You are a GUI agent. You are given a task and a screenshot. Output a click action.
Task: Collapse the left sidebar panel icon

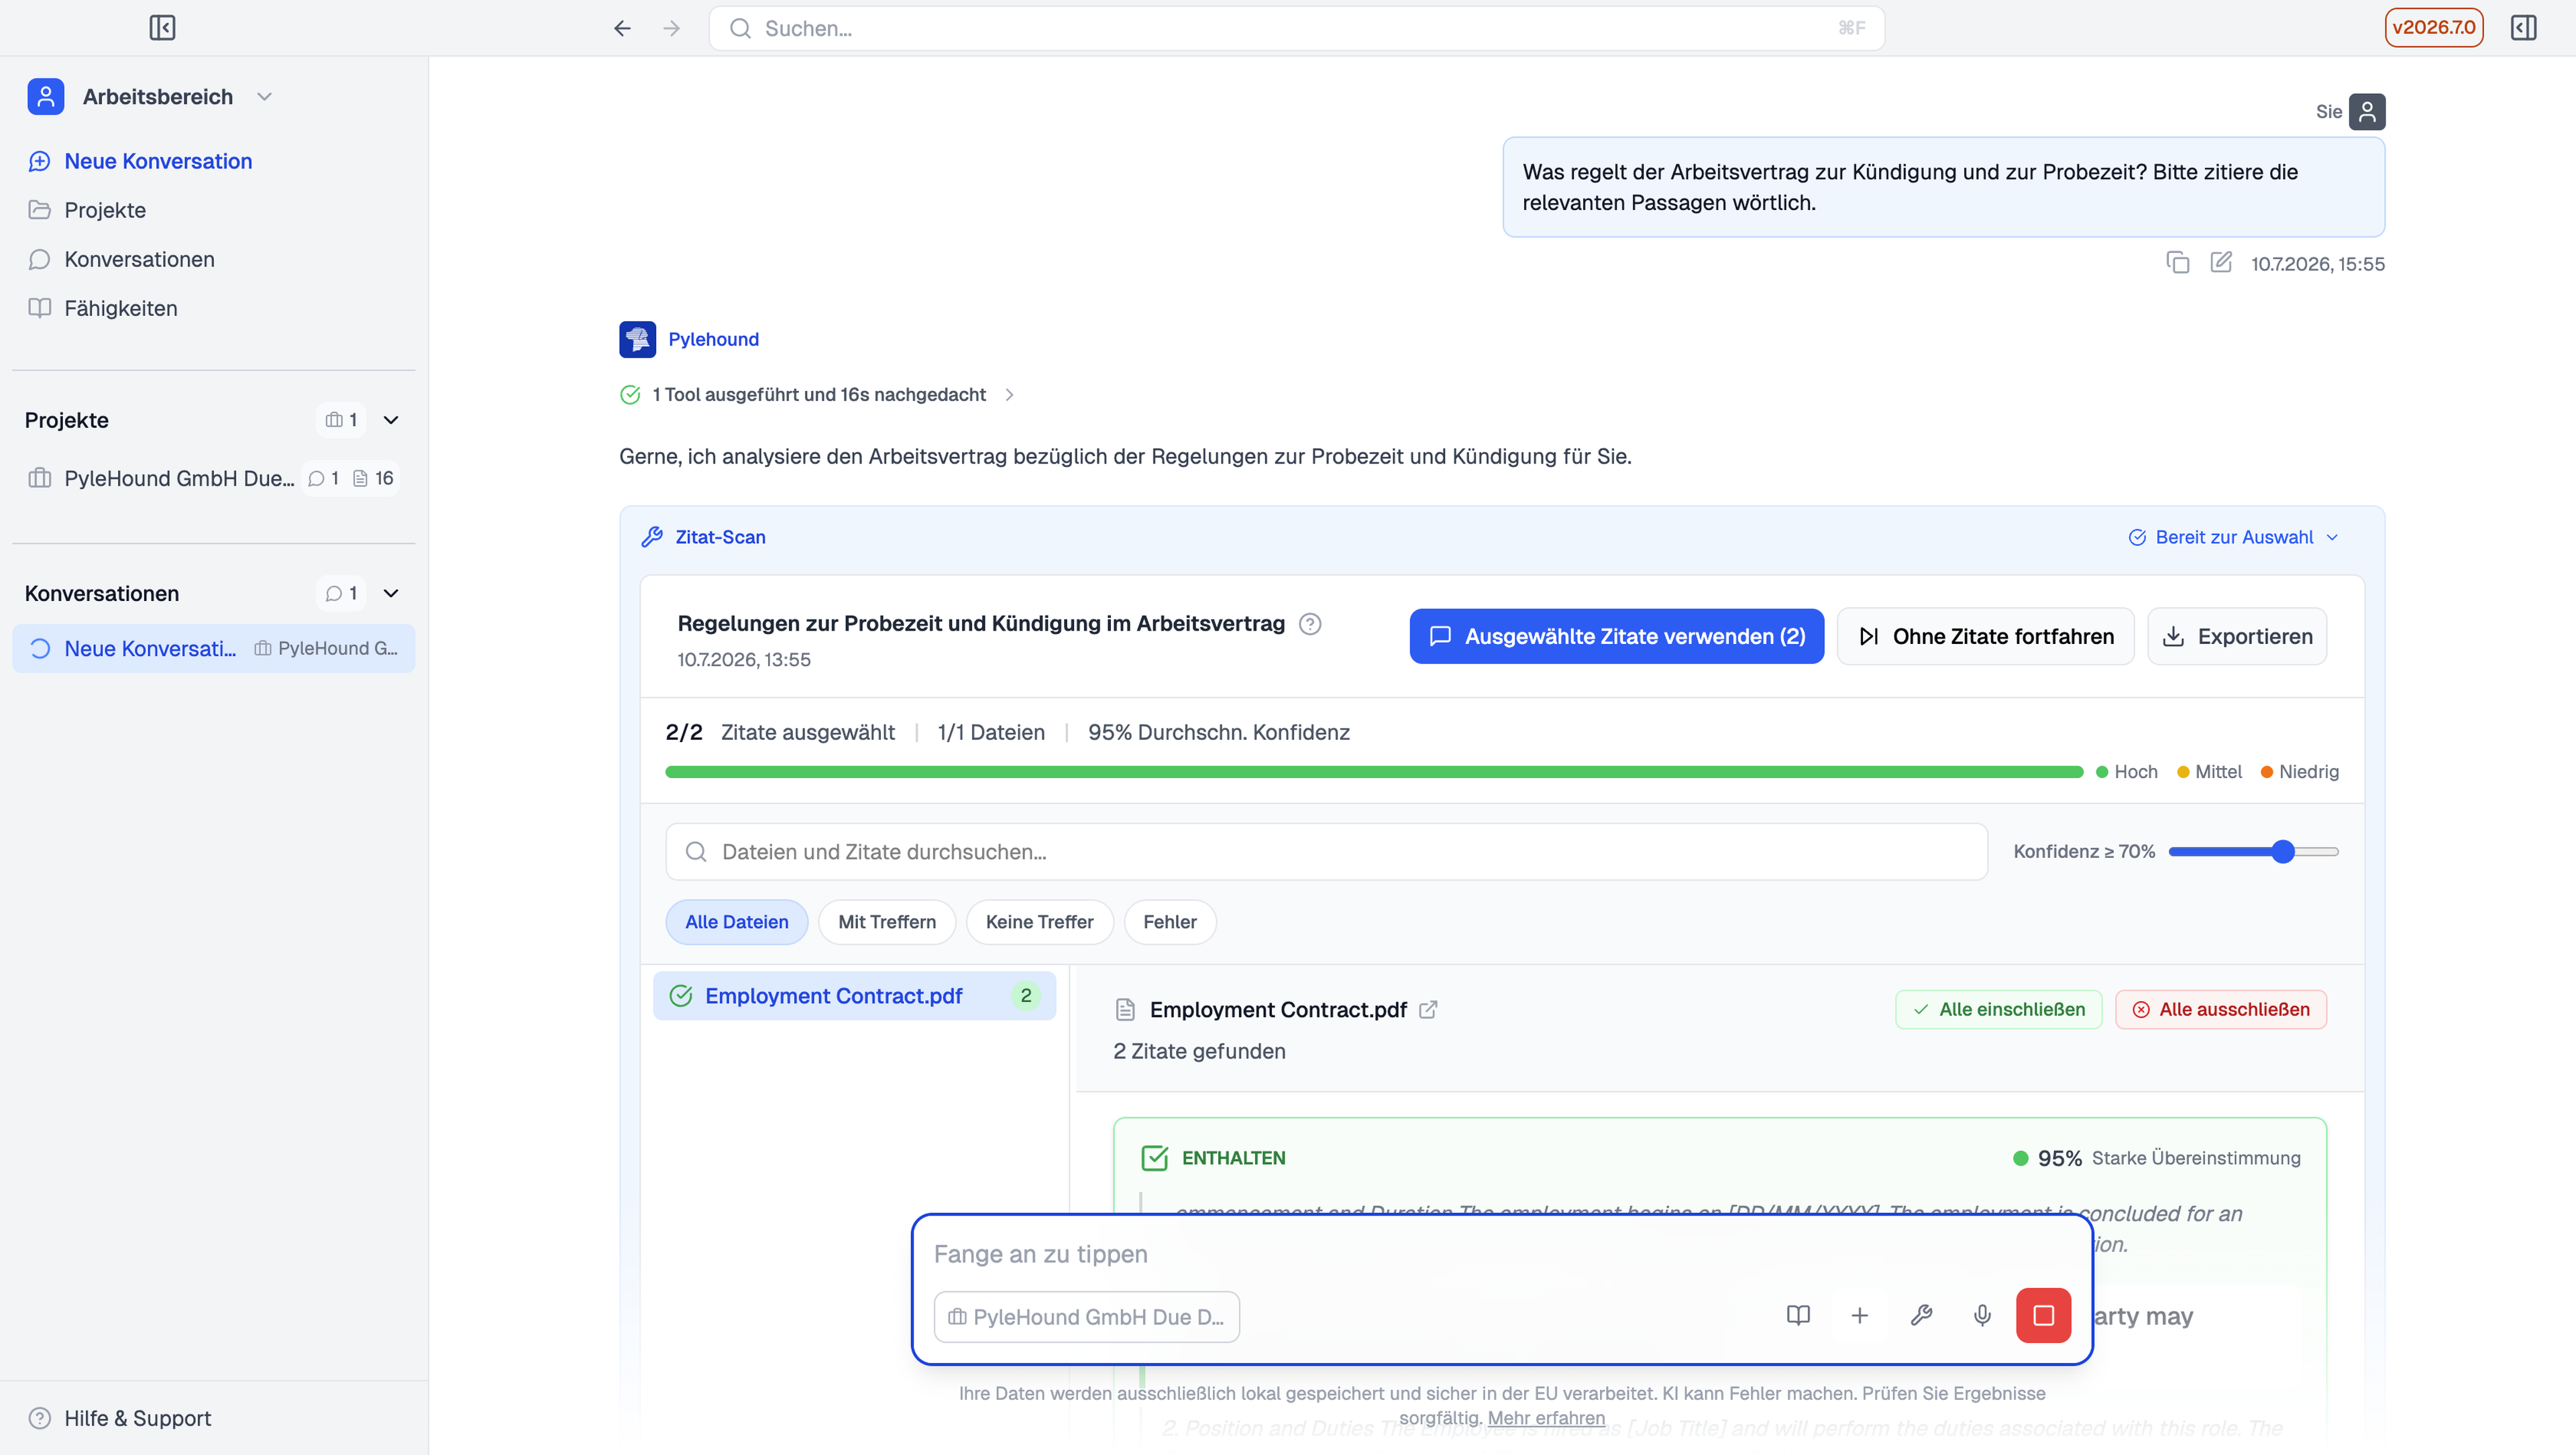(x=162, y=28)
